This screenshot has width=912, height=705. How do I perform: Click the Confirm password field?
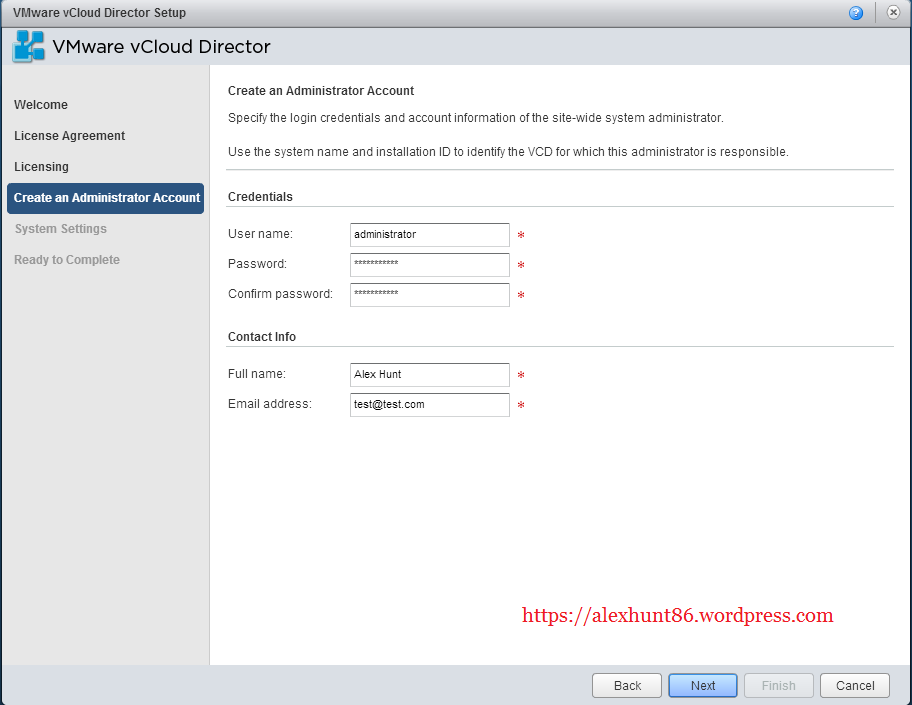coord(430,295)
